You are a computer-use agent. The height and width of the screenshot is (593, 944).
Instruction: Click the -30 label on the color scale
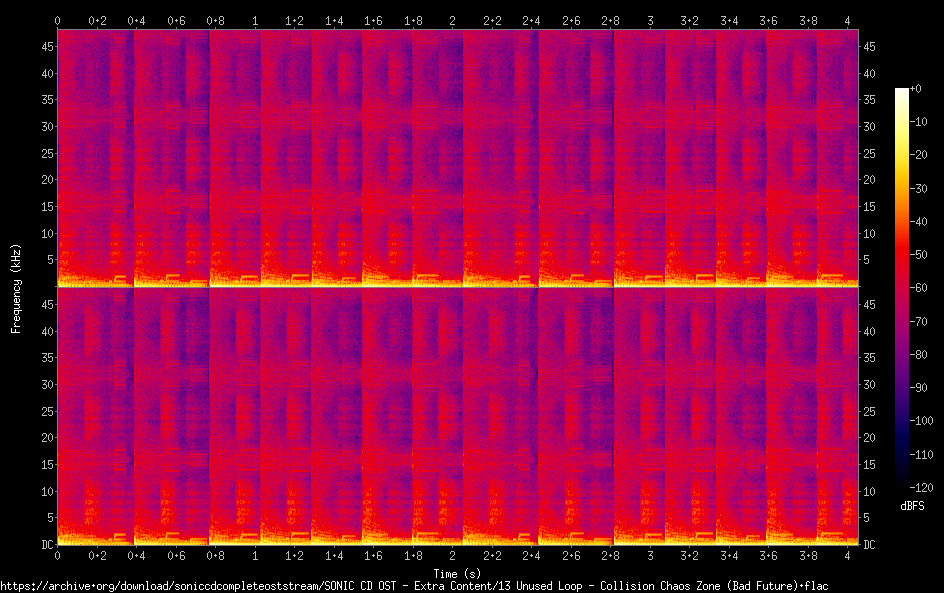point(921,189)
